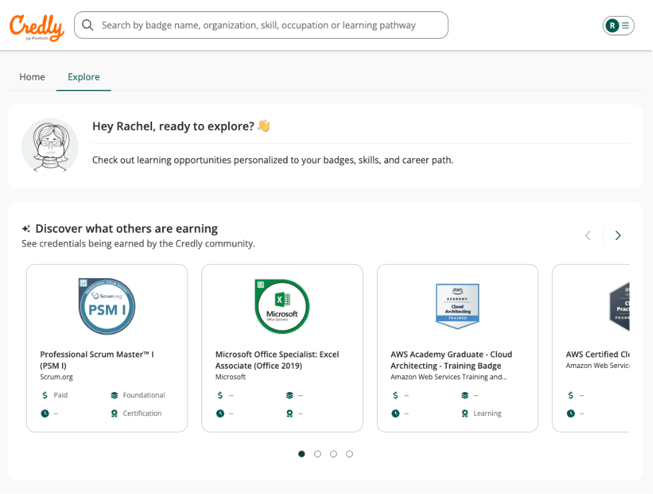Open the hamburger menu icon
Screen dimensions: 653x494
pyautogui.click(x=626, y=26)
